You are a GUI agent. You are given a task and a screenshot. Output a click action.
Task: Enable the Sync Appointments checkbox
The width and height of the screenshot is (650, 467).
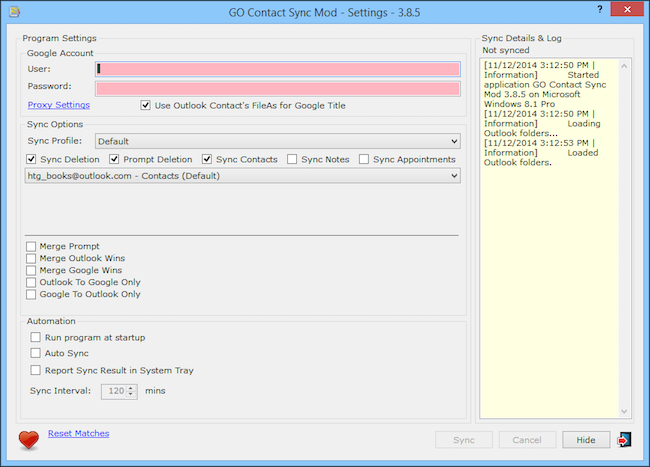coord(364,159)
